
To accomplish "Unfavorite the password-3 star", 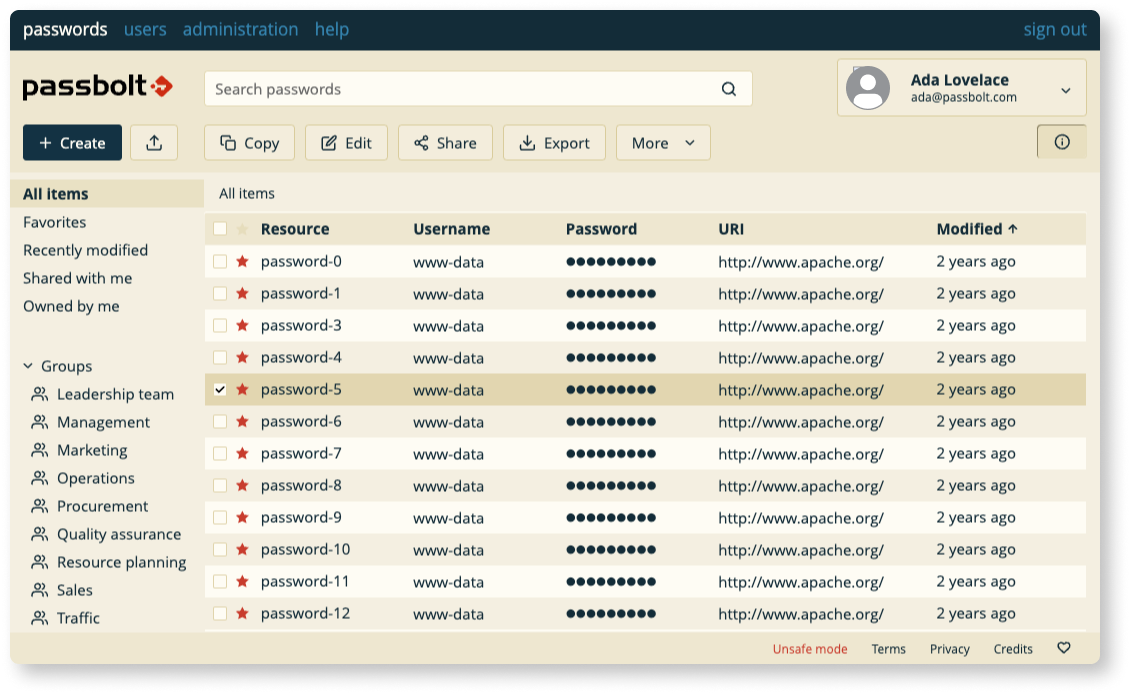I will pos(242,325).
